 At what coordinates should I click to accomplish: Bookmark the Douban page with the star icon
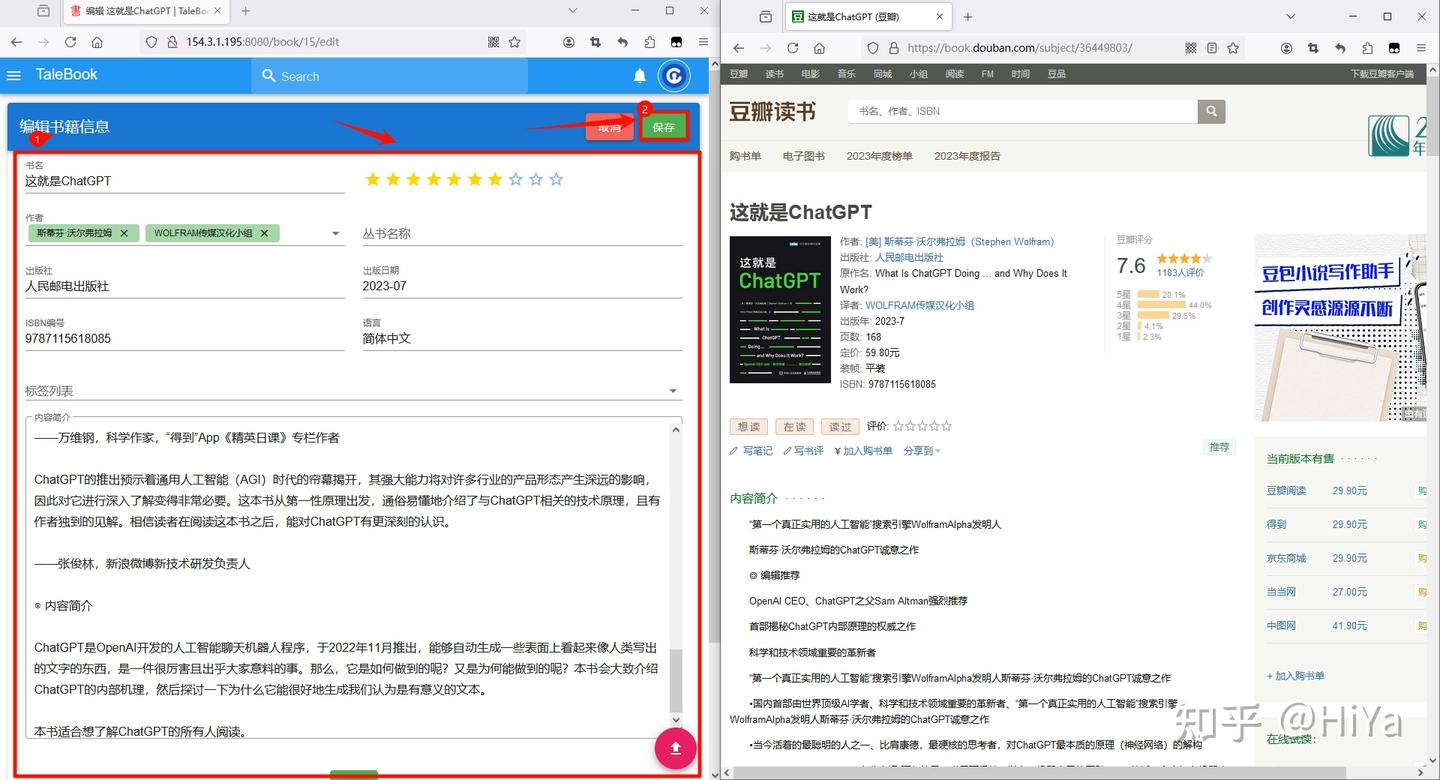[1233, 48]
